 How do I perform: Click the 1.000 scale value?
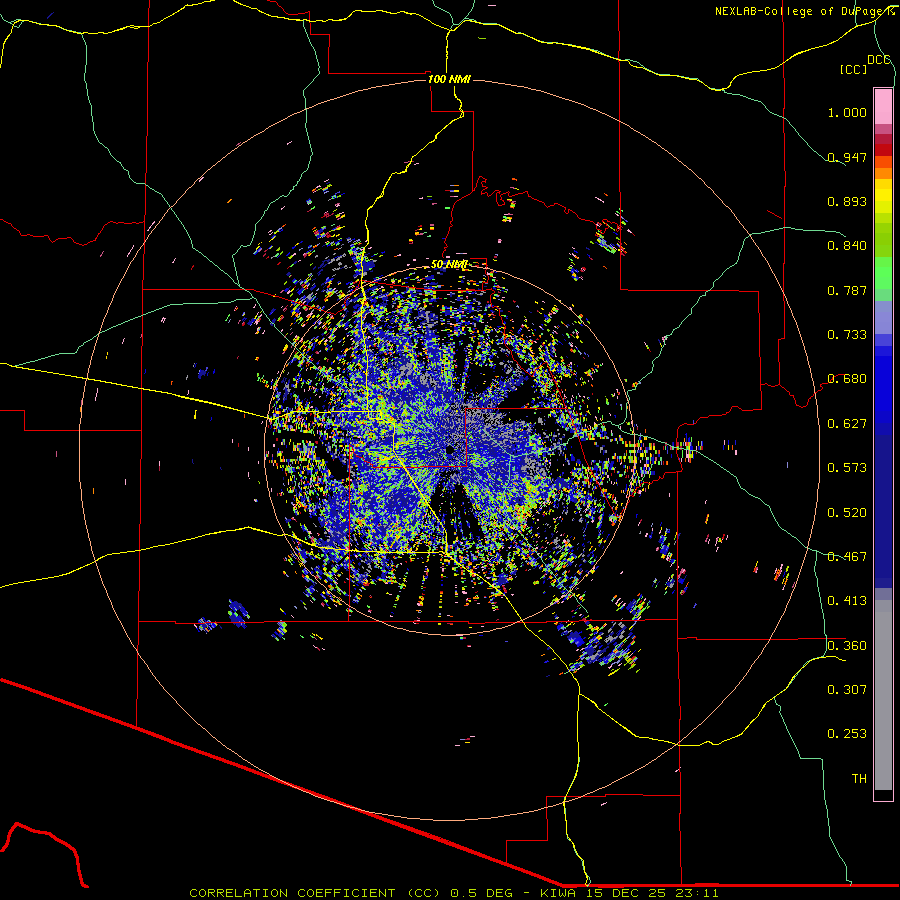tap(847, 112)
